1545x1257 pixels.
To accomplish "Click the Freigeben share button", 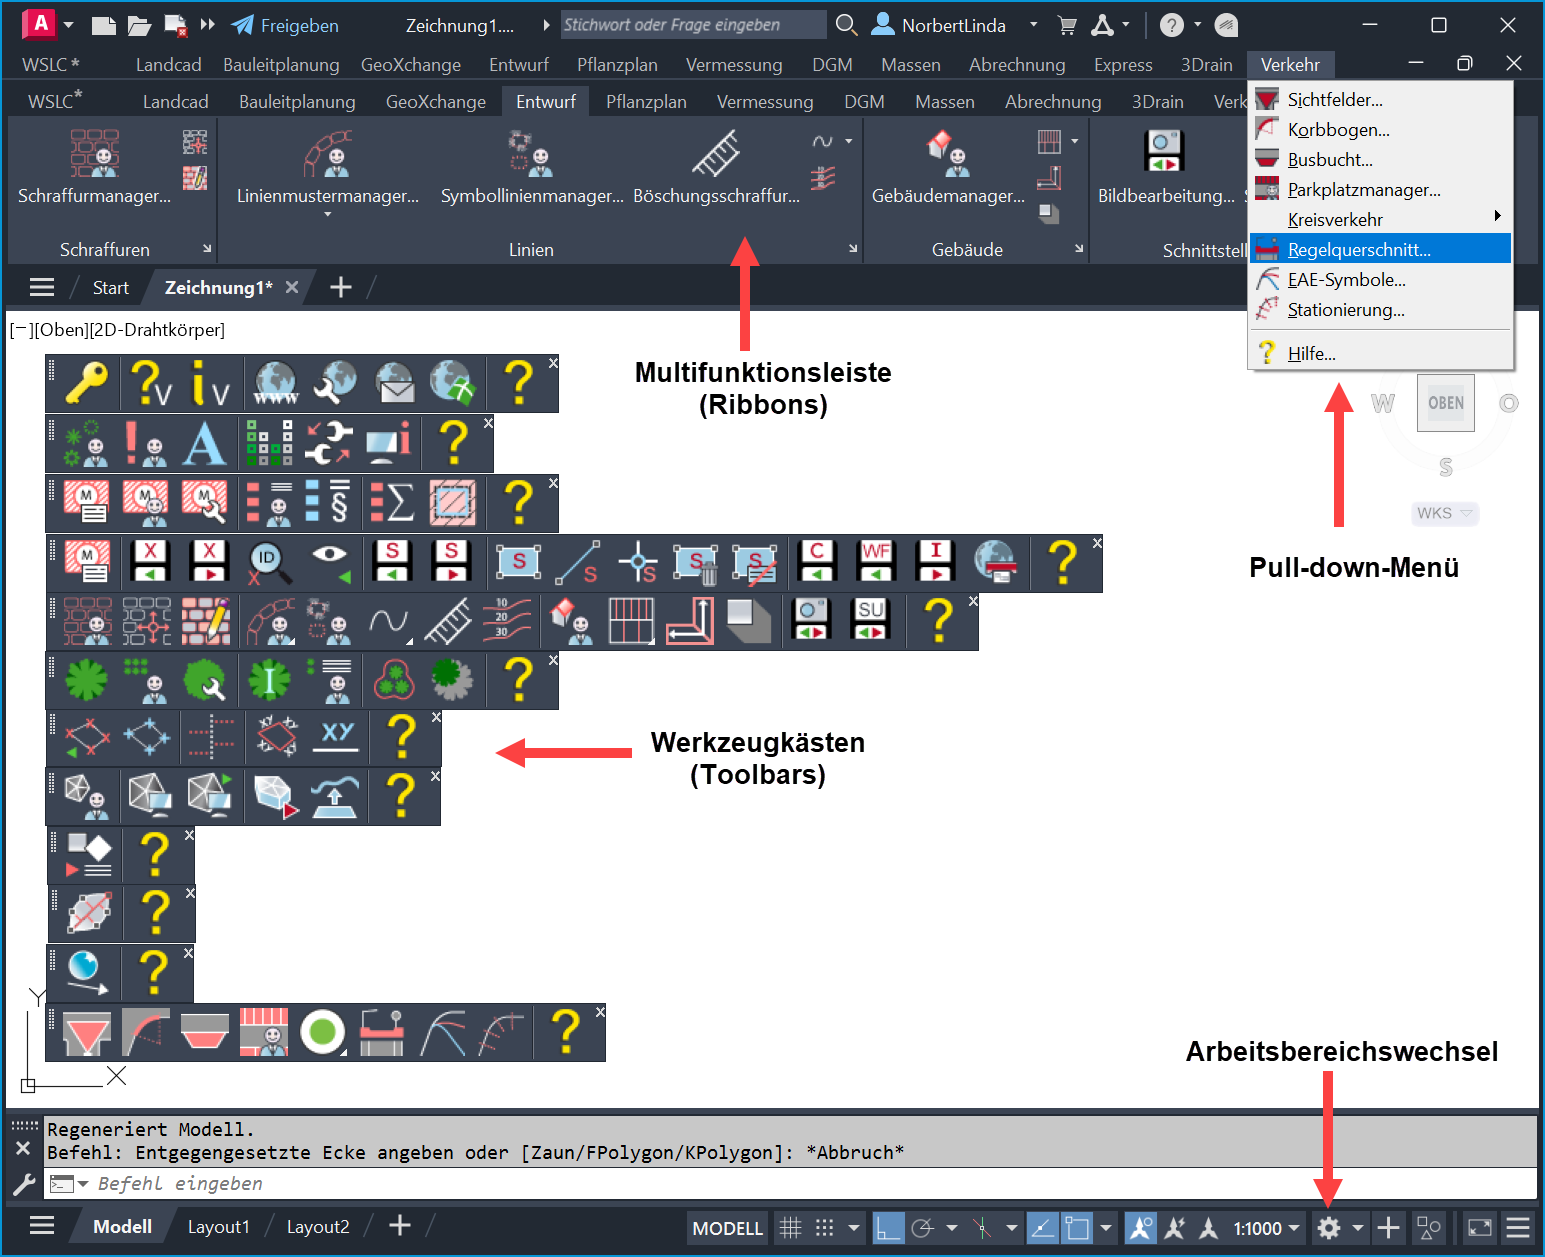I will [285, 25].
